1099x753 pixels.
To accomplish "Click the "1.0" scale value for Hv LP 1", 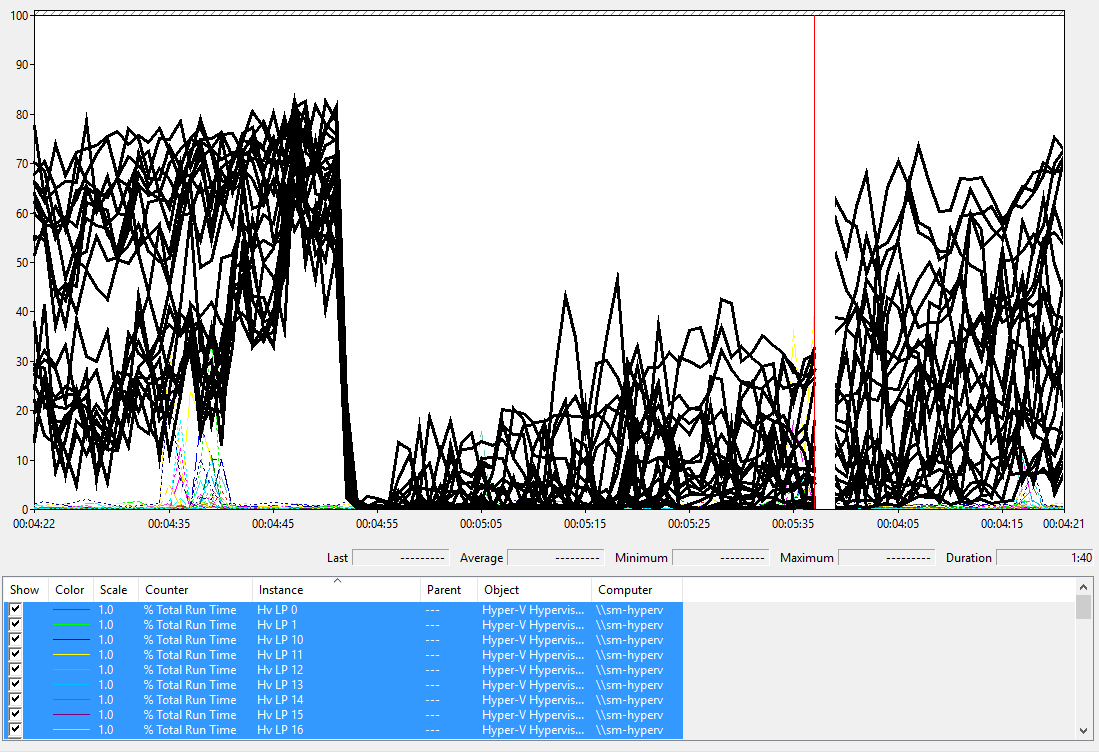I will tap(106, 625).
